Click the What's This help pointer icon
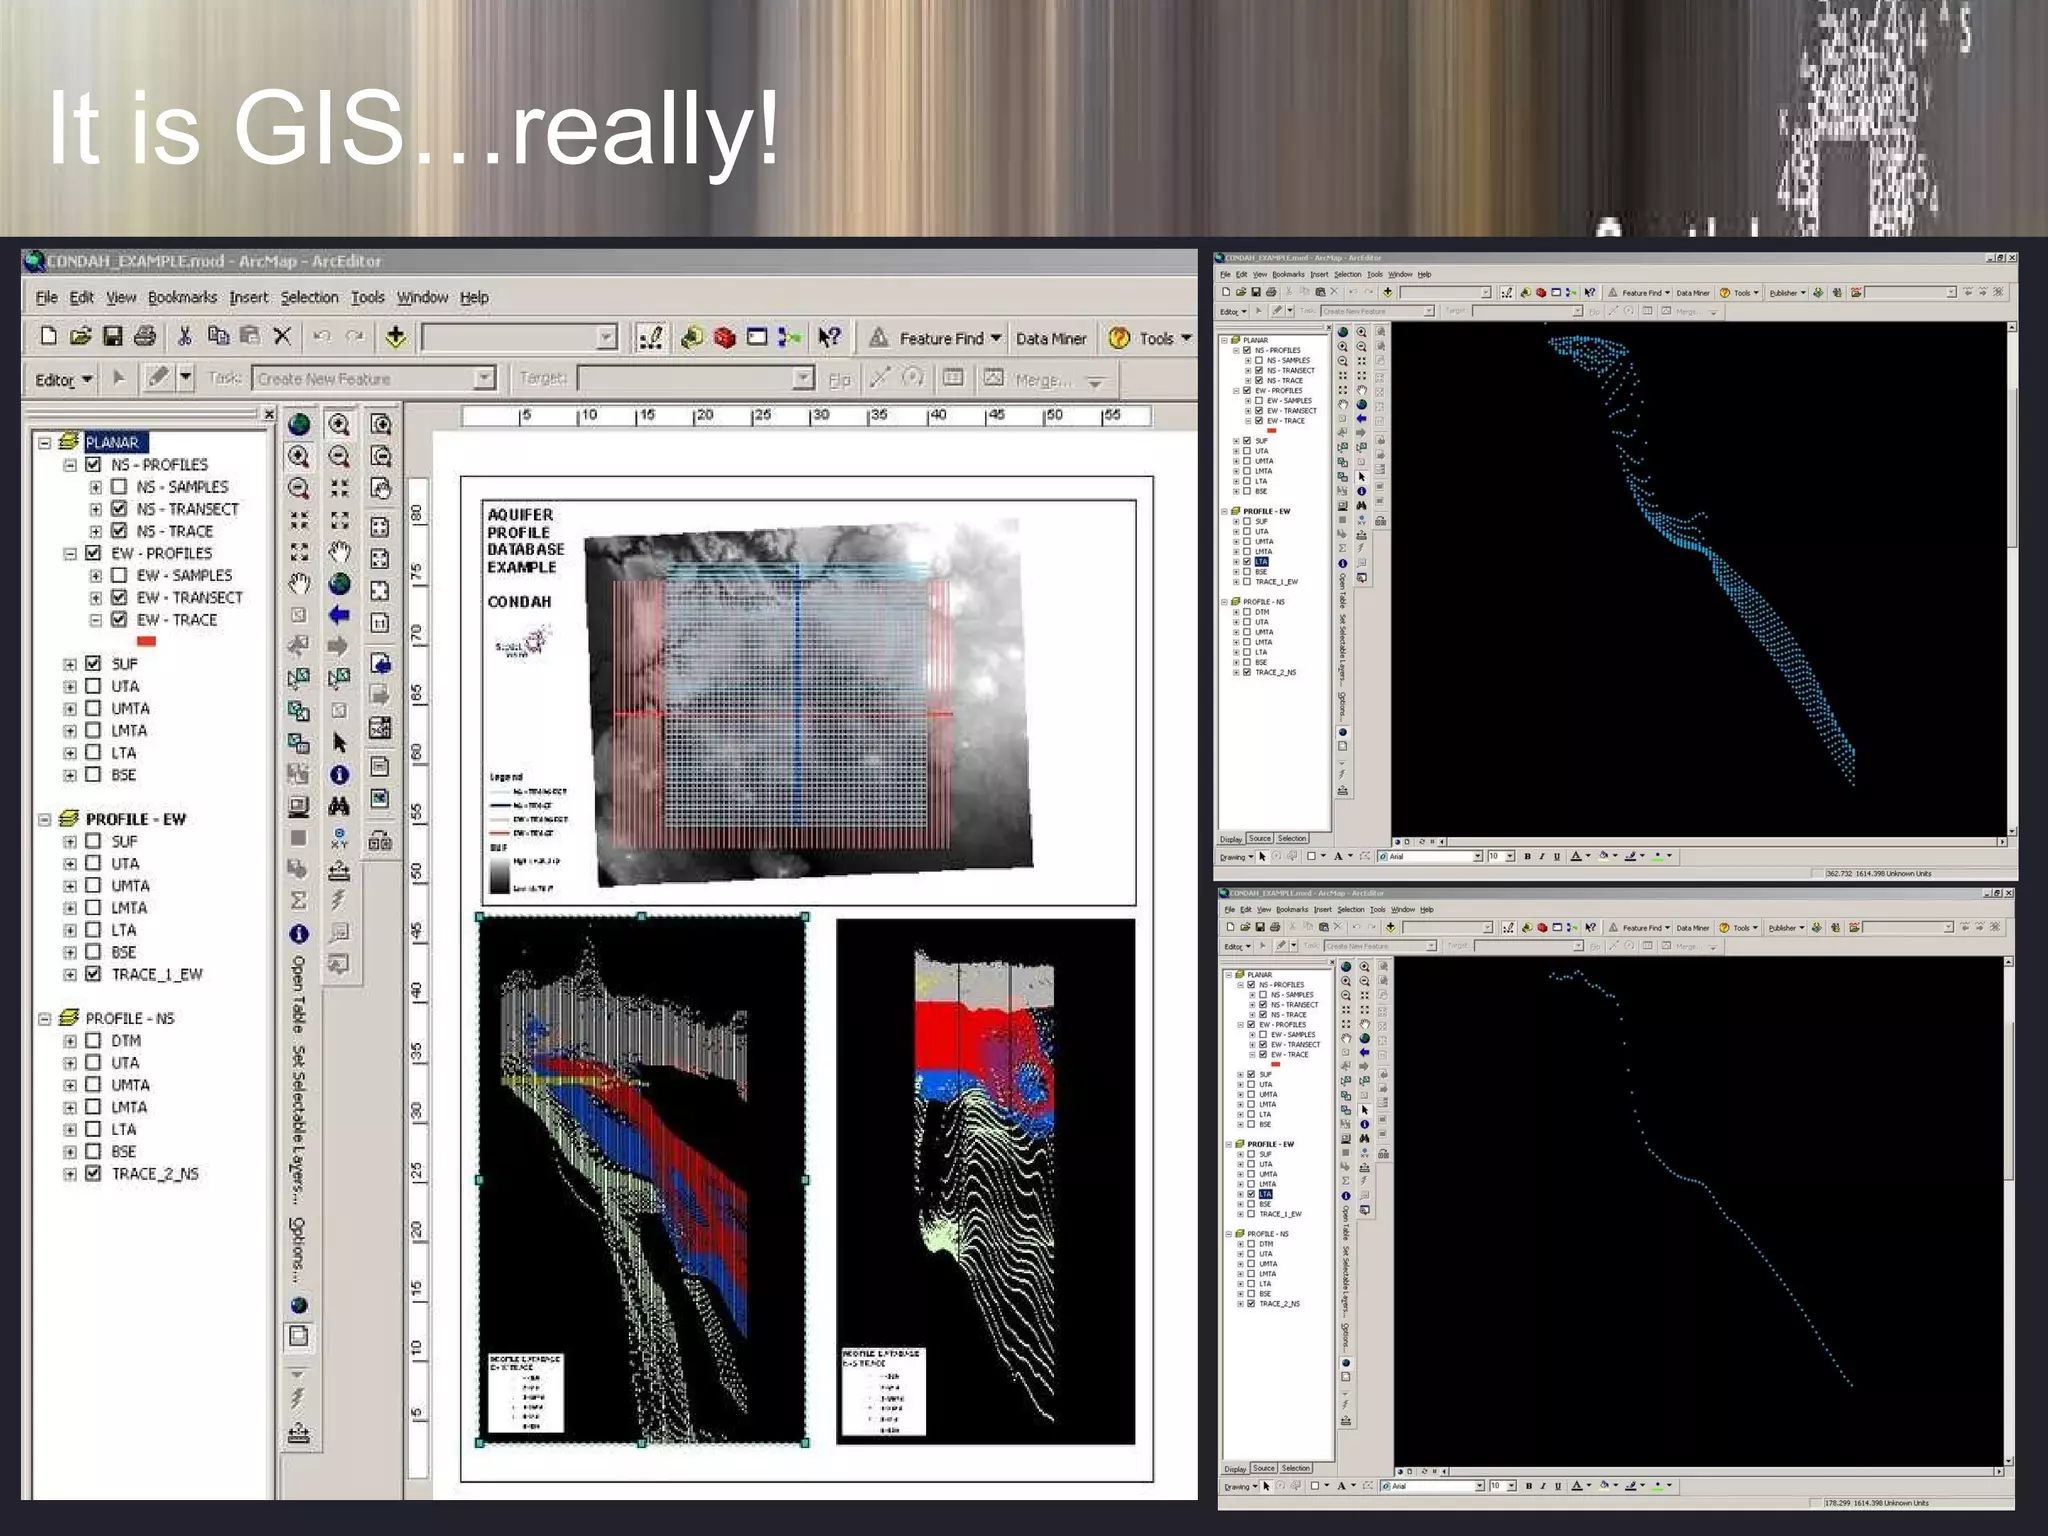This screenshot has width=2048, height=1536. [829, 338]
